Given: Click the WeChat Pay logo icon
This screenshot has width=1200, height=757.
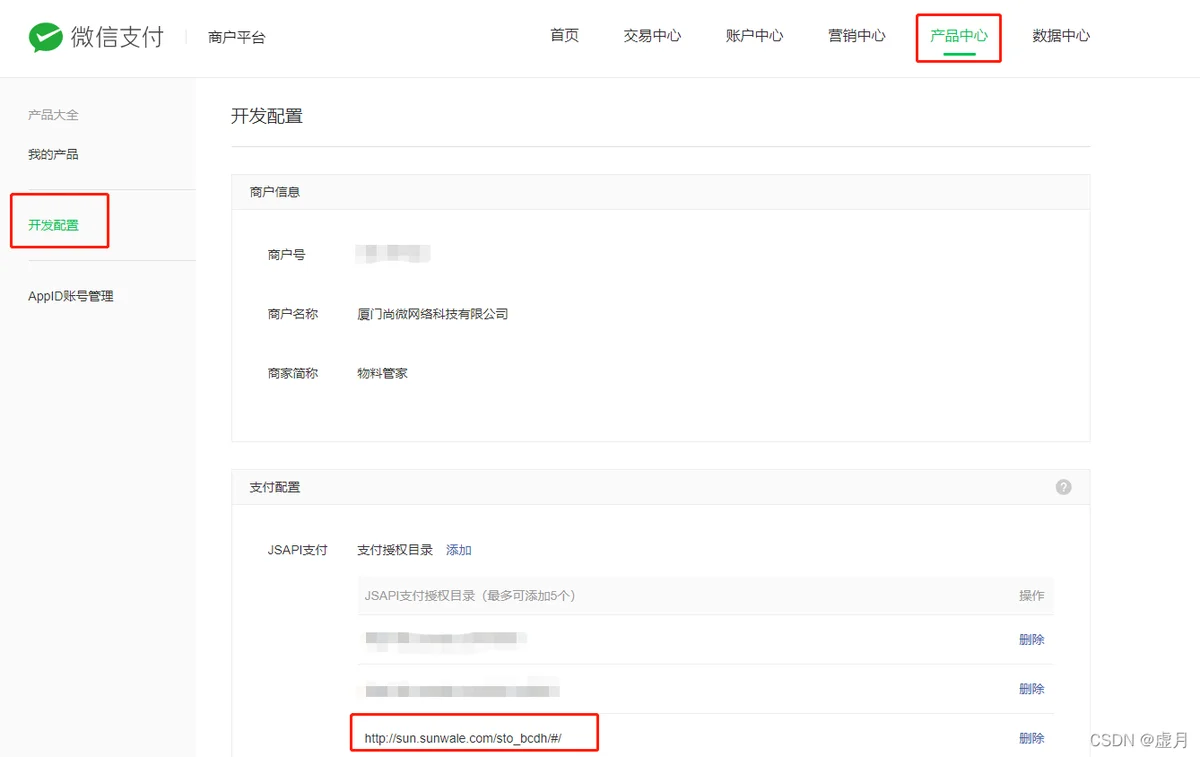Looking at the screenshot, I should [46, 37].
